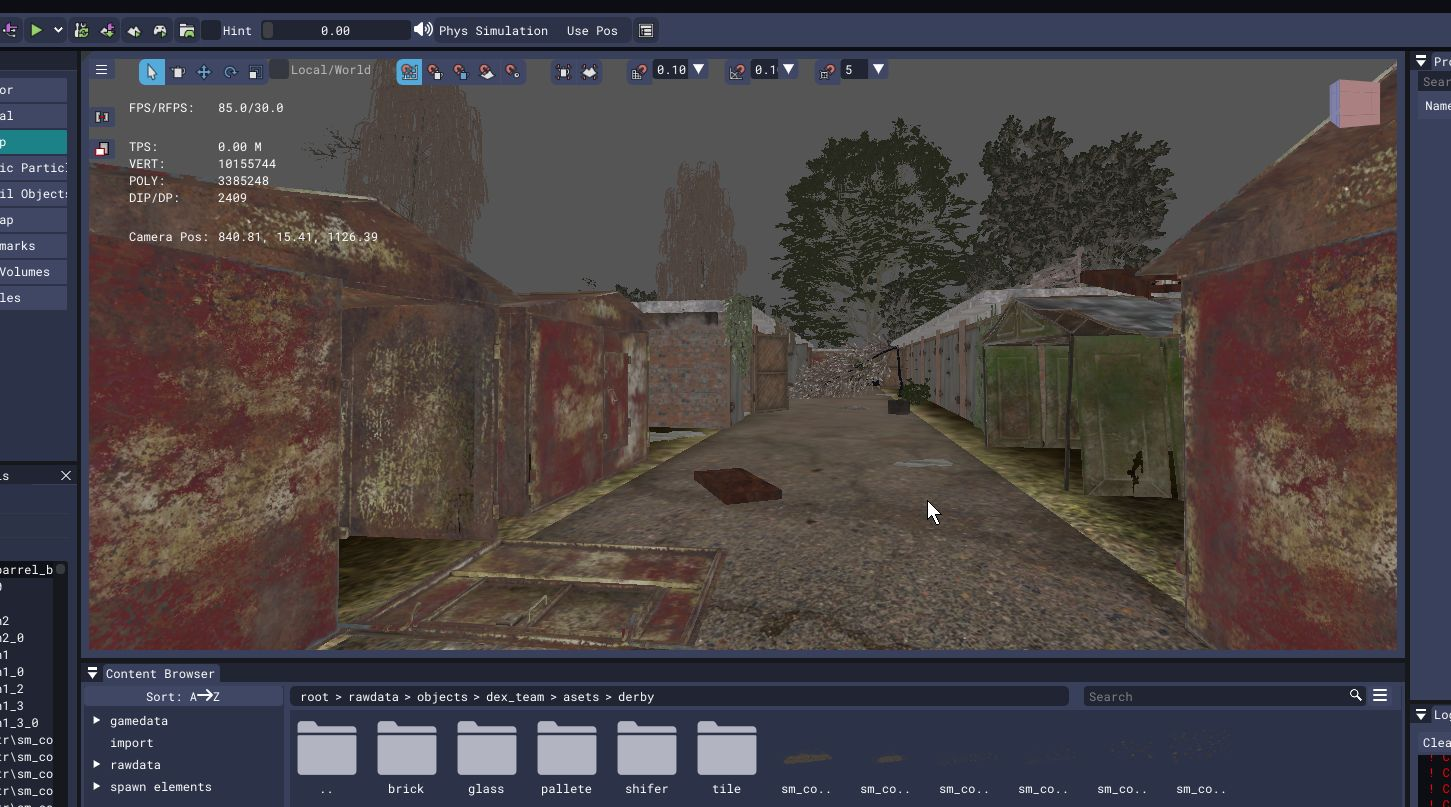Open the Content Browser options menu icon
This screenshot has height=807, width=1451.
click(1380, 695)
